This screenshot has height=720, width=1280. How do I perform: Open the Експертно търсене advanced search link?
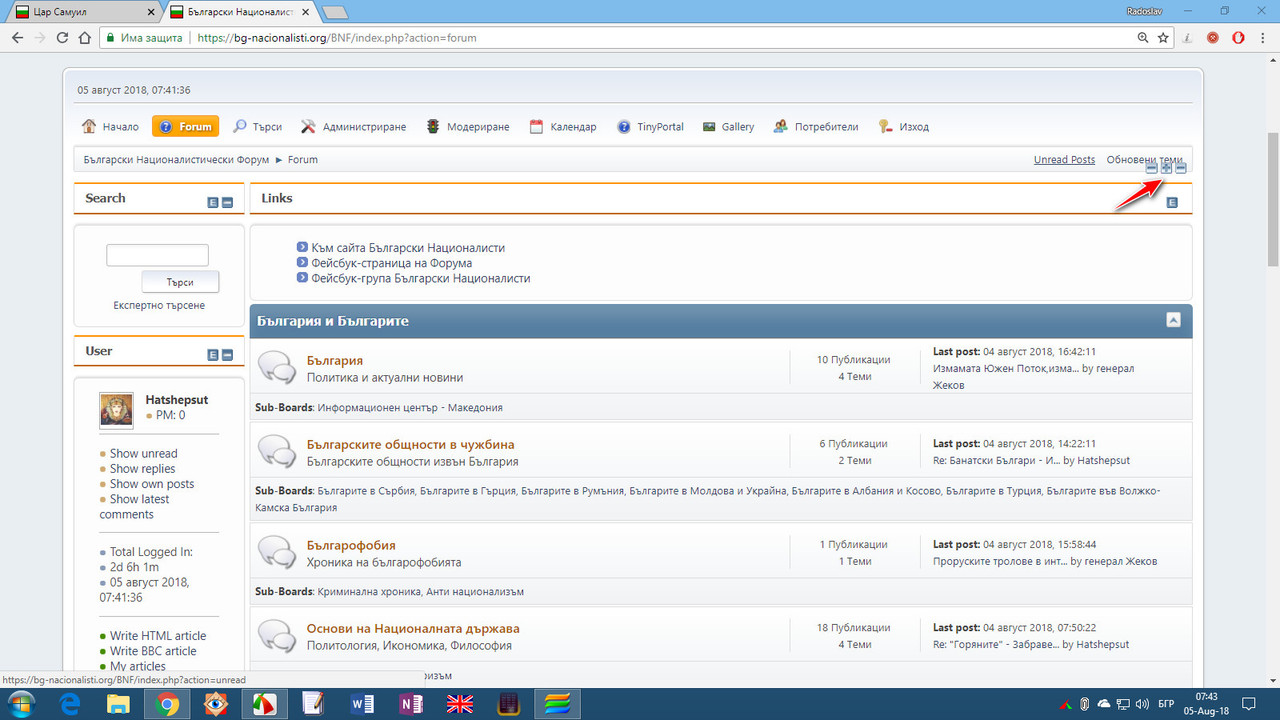coord(159,305)
